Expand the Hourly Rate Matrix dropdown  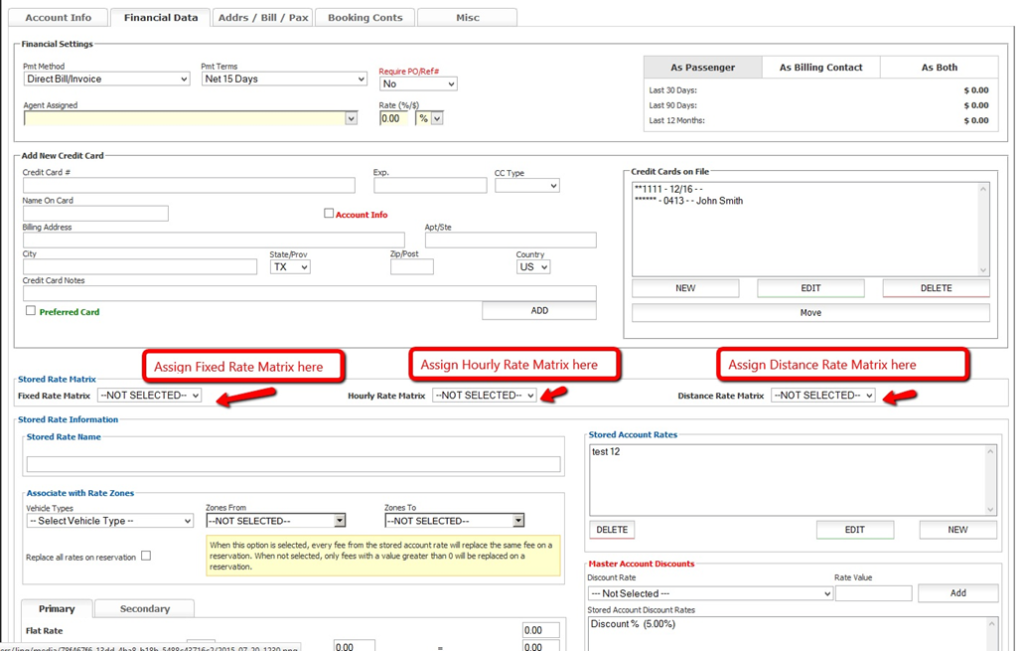pos(484,395)
